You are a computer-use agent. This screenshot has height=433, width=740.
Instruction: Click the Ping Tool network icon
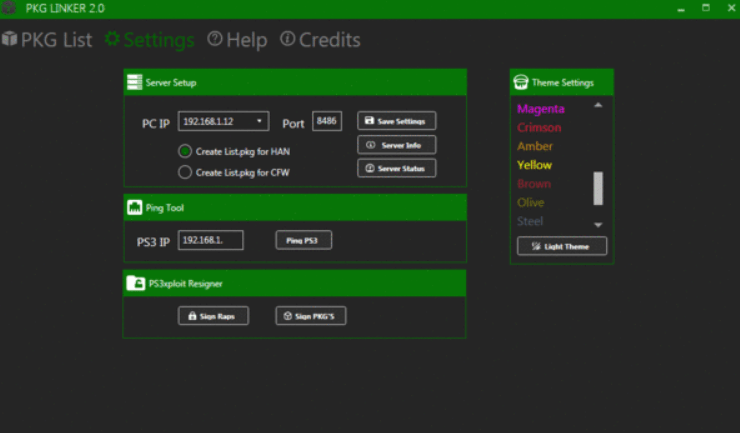tap(135, 207)
